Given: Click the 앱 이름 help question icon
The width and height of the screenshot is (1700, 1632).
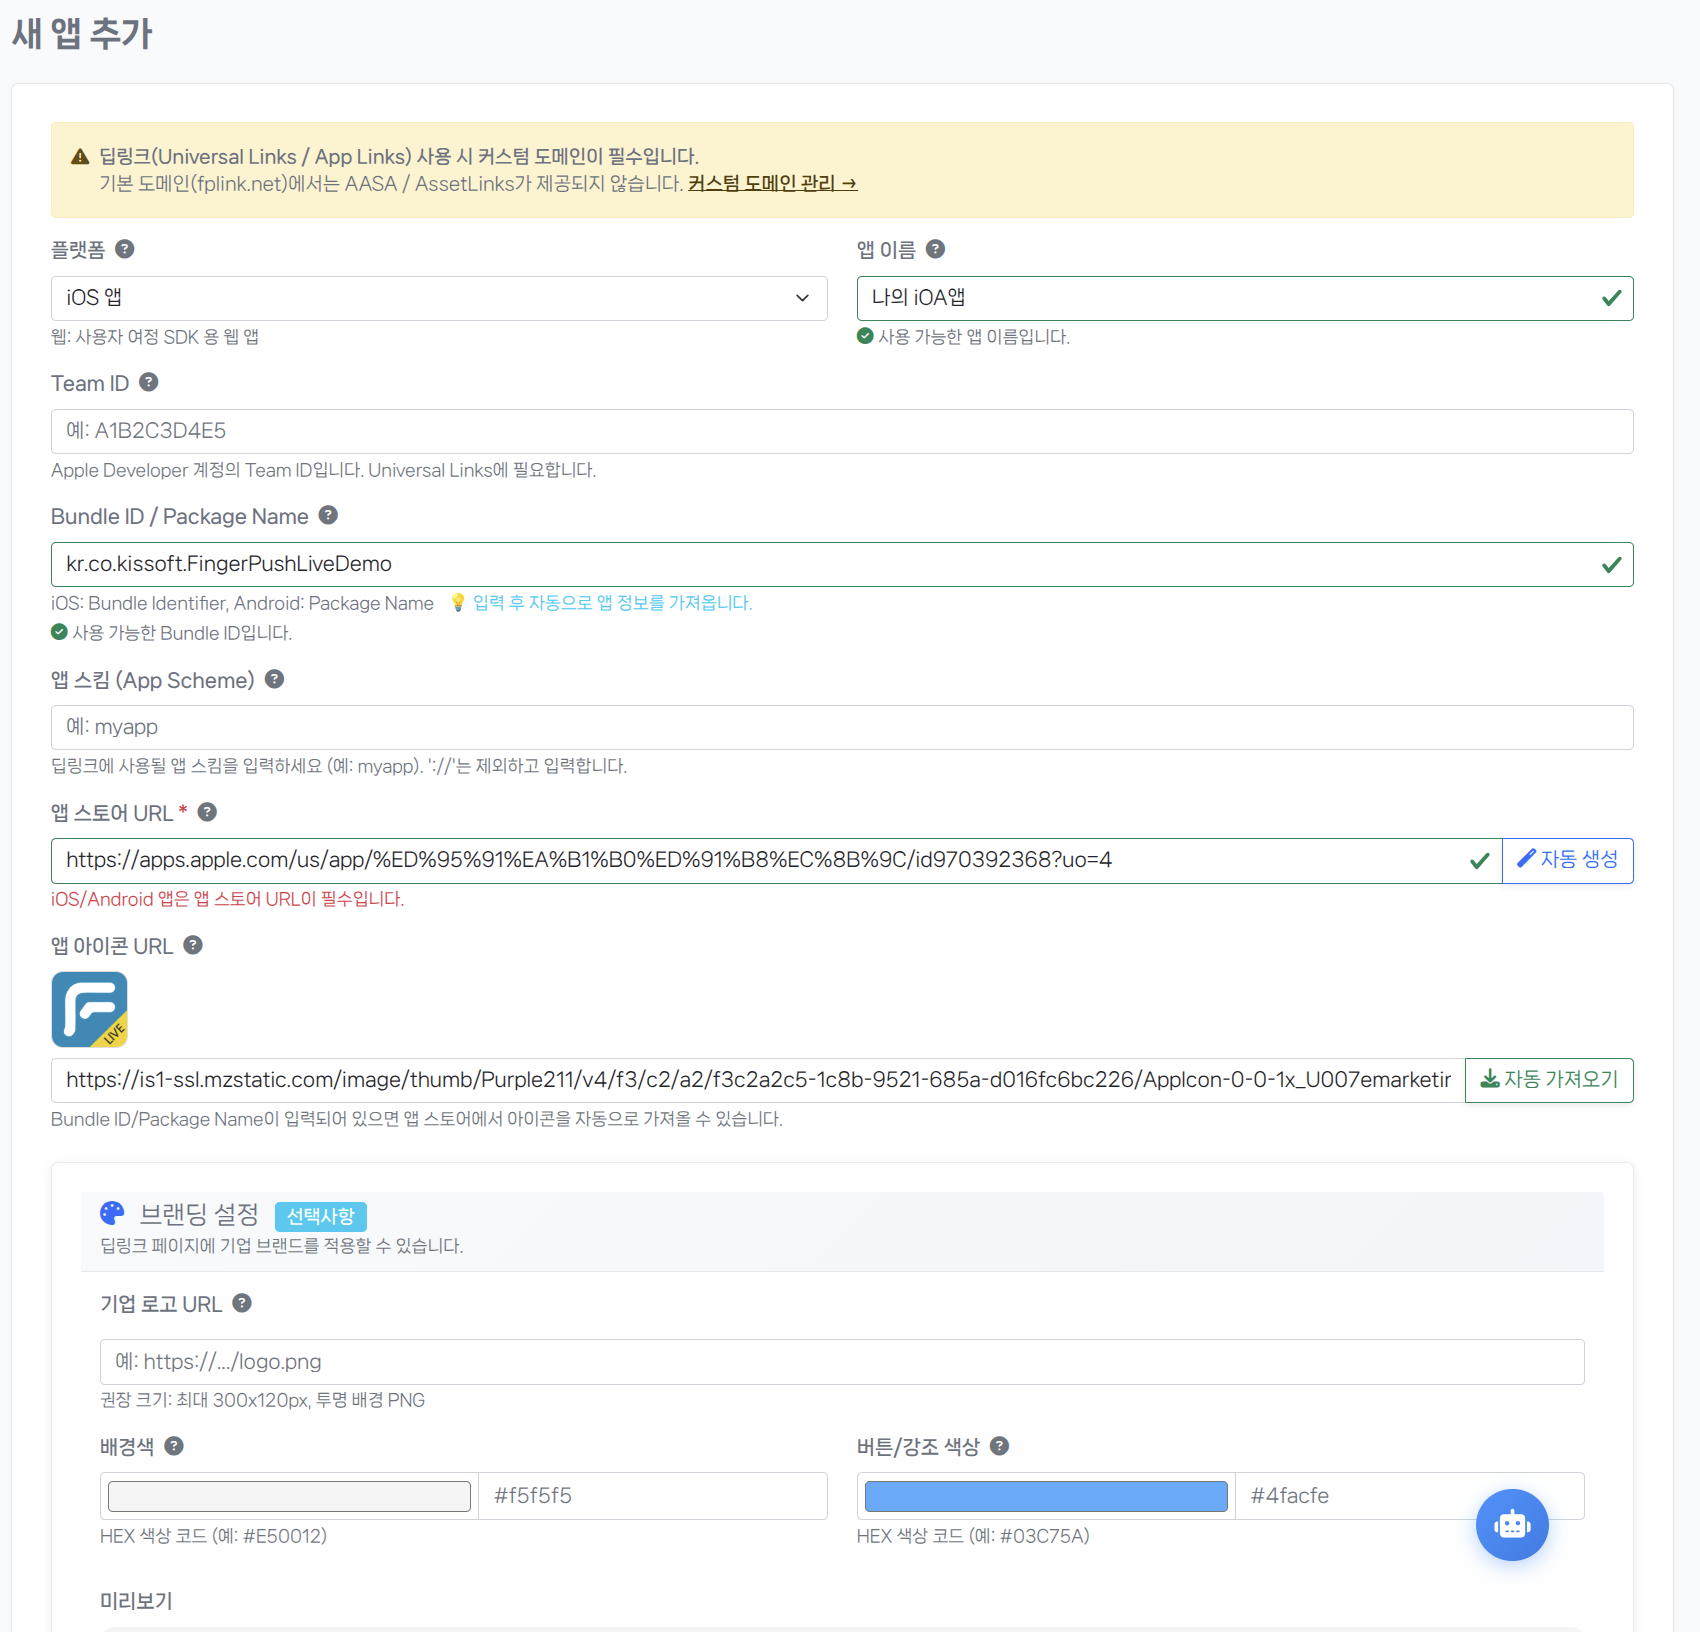Looking at the screenshot, I should [x=936, y=250].
